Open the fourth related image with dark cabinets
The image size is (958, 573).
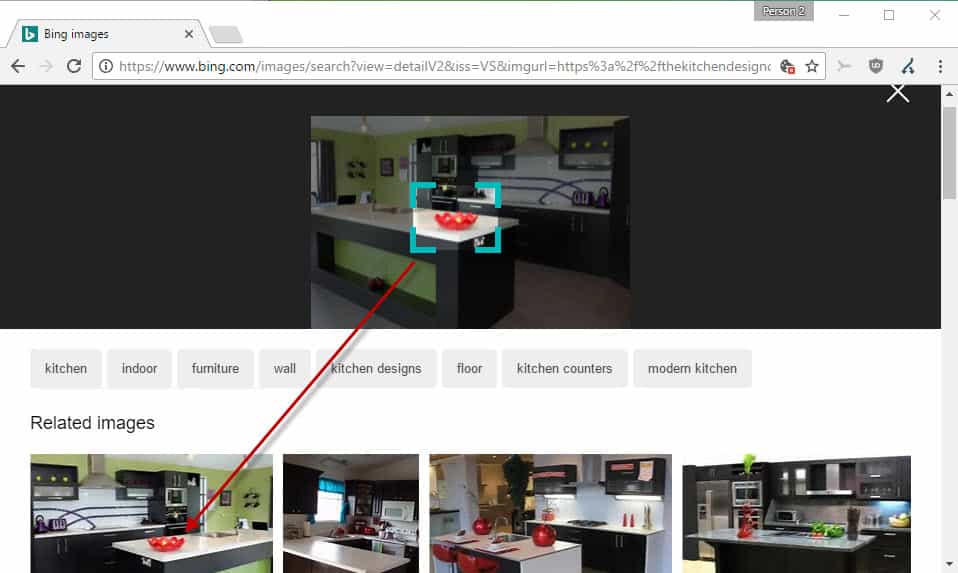pos(797,513)
